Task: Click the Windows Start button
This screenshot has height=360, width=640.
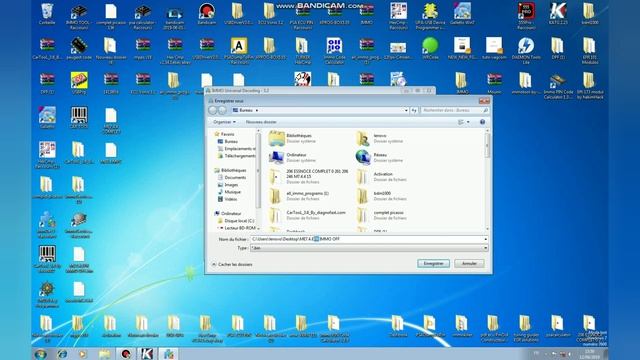Action: pos(40,354)
